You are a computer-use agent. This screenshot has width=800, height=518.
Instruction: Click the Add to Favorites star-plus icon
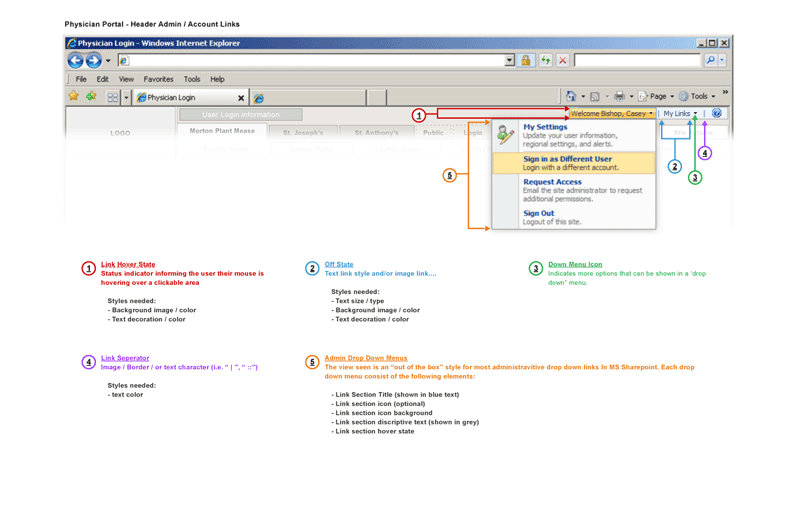coord(91,96)
